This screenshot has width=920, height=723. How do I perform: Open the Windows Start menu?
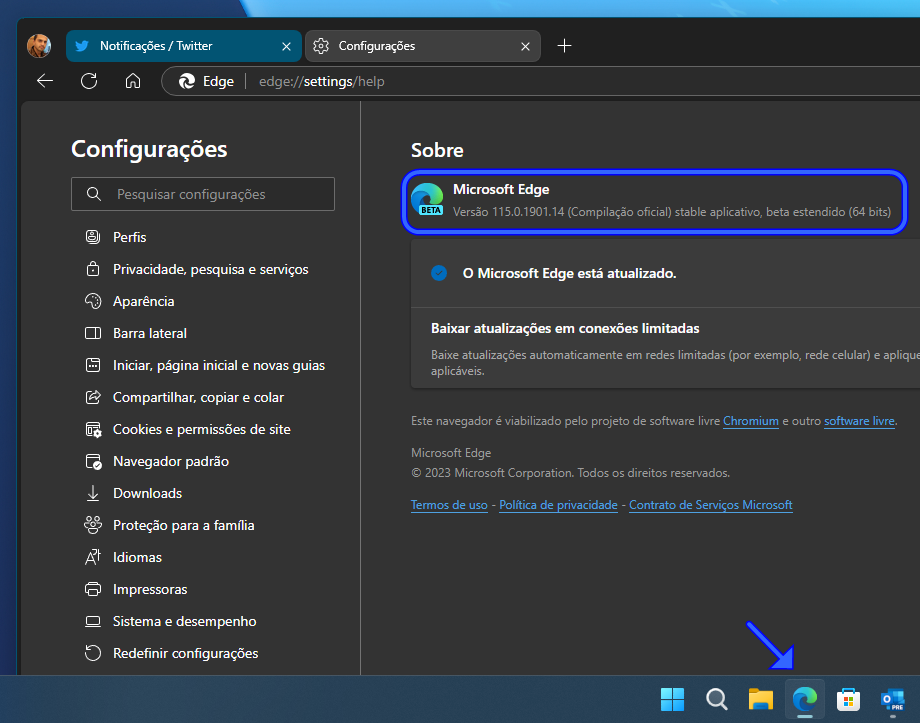[672, 699]
